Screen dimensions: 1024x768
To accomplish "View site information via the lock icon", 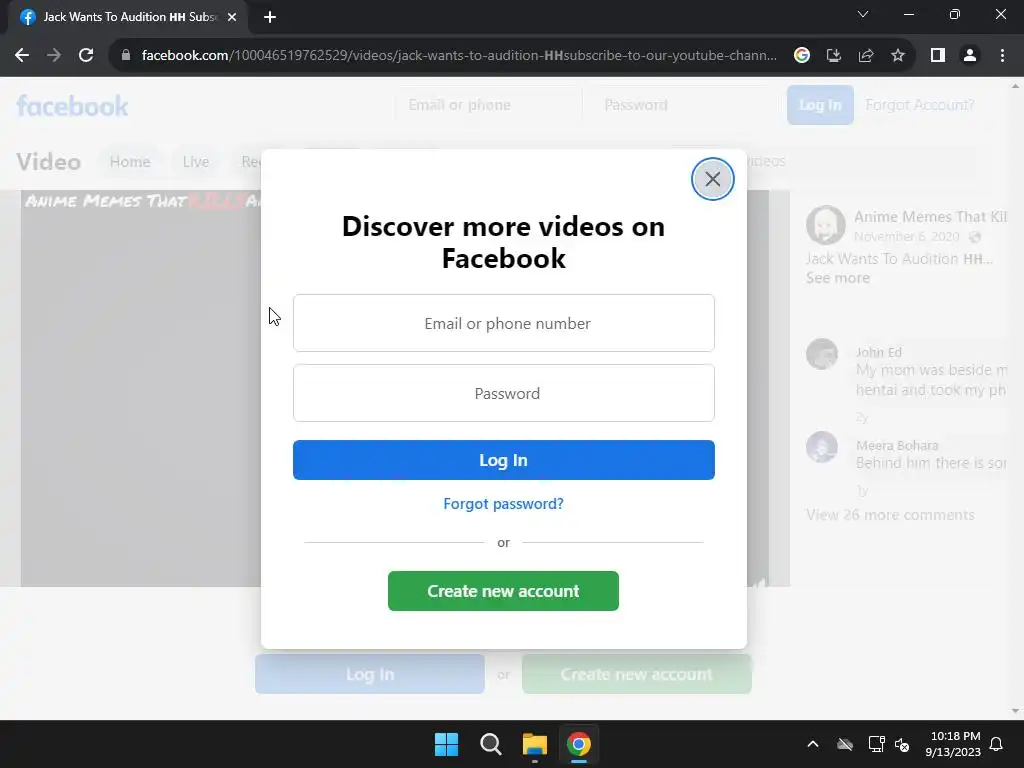I will point(126,56).
